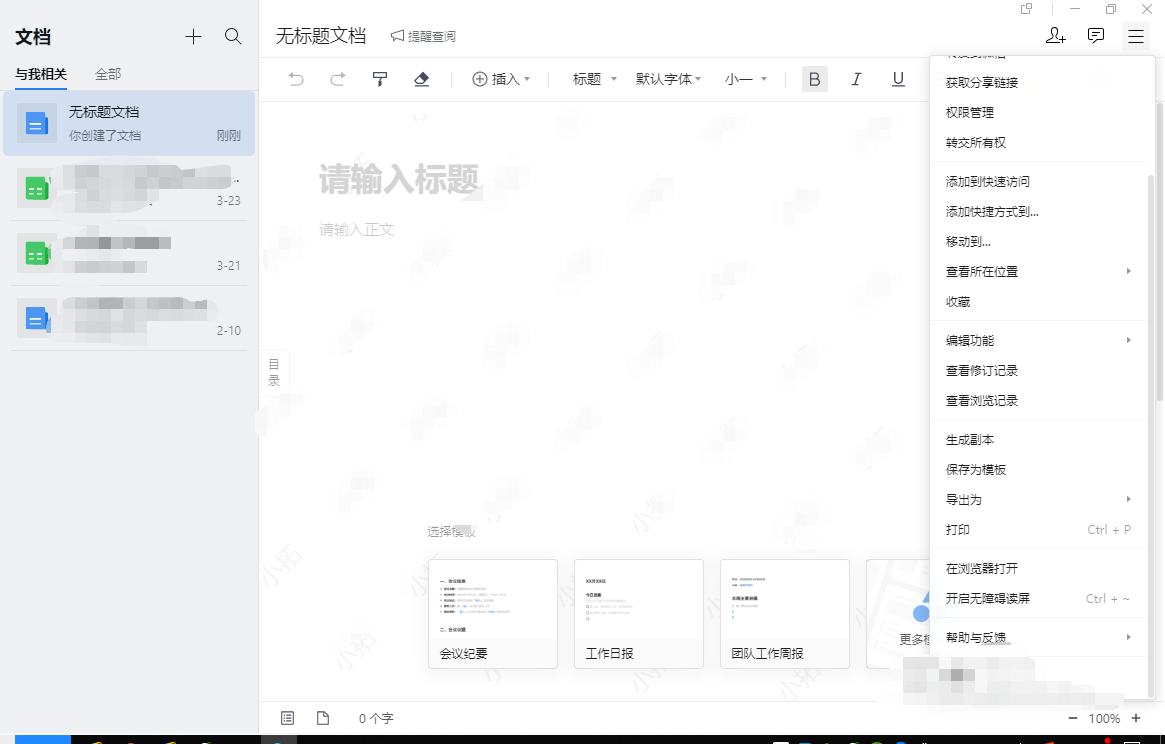This screenshot has width=1165, height=744.
Task: Toggle bold formatting
Action: click(x=815, y=79)
